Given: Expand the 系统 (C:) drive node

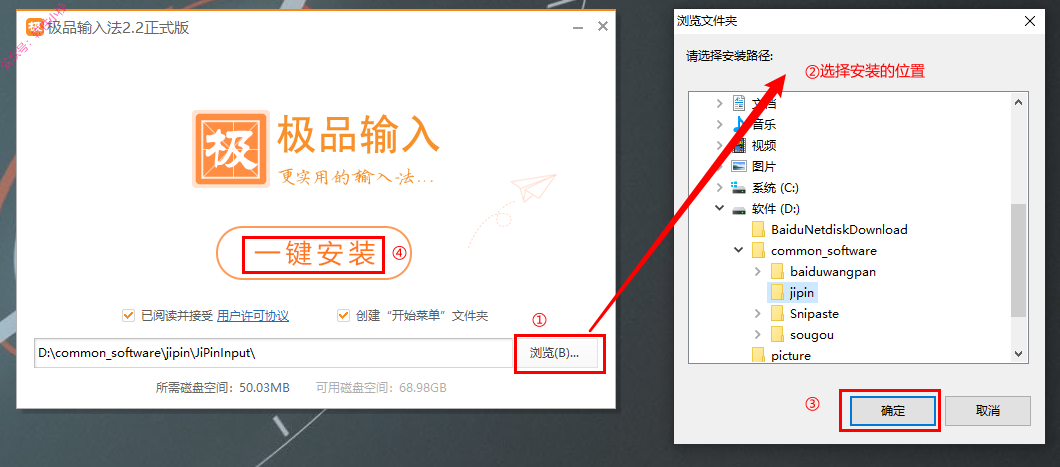Looking at the screenshot, I should pyautogui.click(x=719, y=187).
